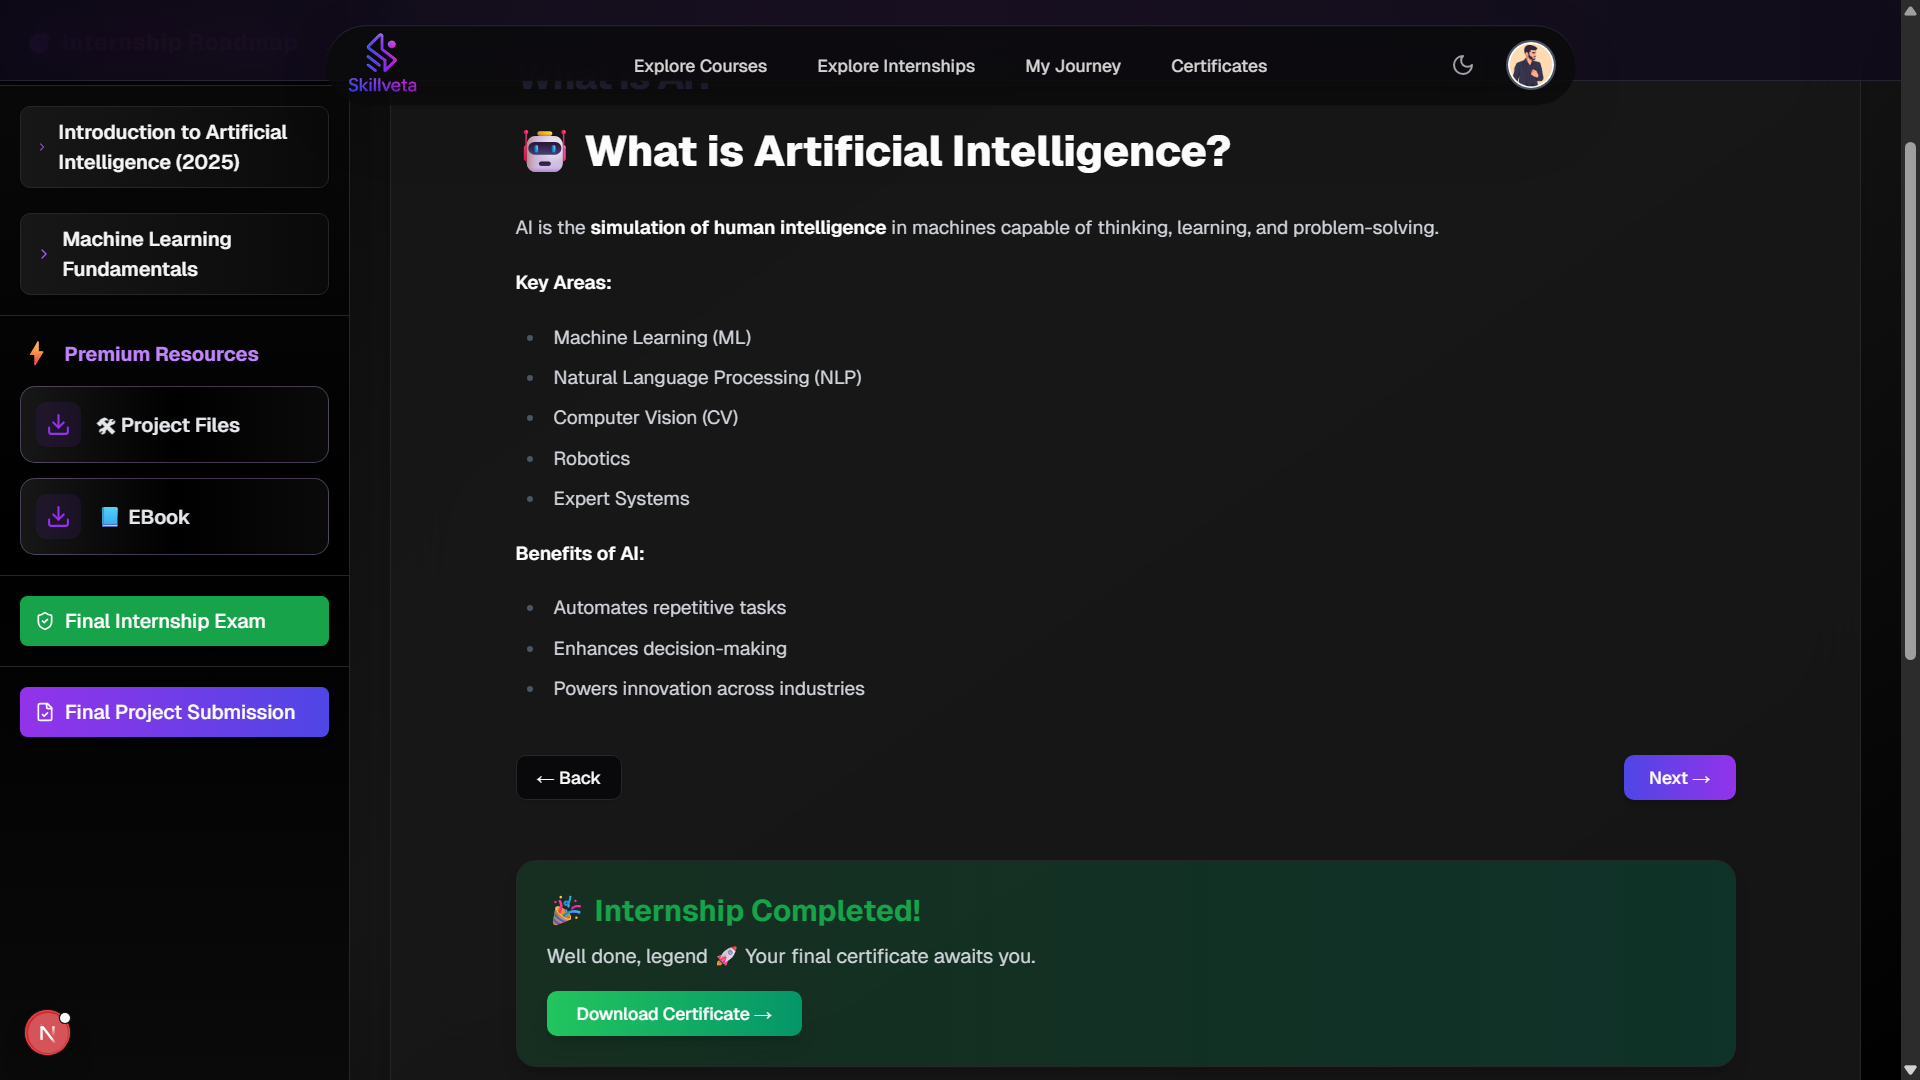Viewport: 1920px width, 1080px height.
Task: Go to Explore Internships
Action: tap(896, 66)
